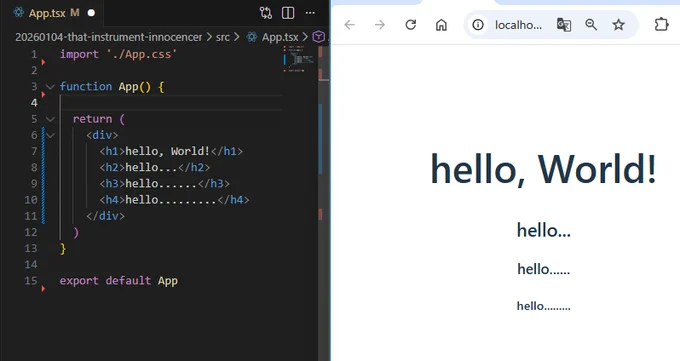Screen dimensions: 680x361
Task: Click the 'hello, World!' heading in the browser
Action: tap(543, 169)
